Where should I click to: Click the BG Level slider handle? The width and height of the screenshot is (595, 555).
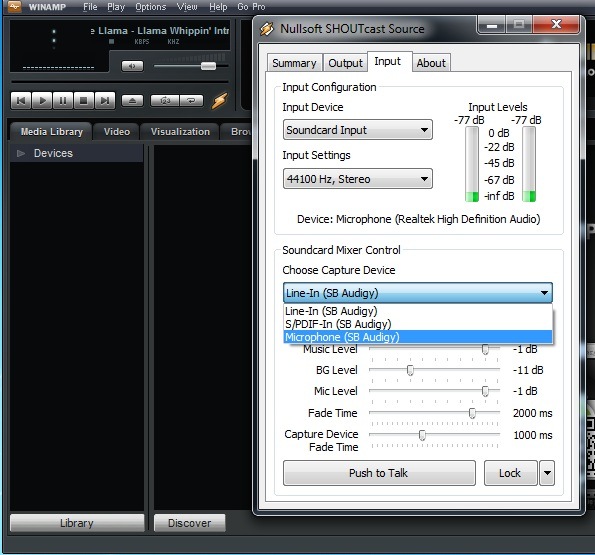(410, 370)
